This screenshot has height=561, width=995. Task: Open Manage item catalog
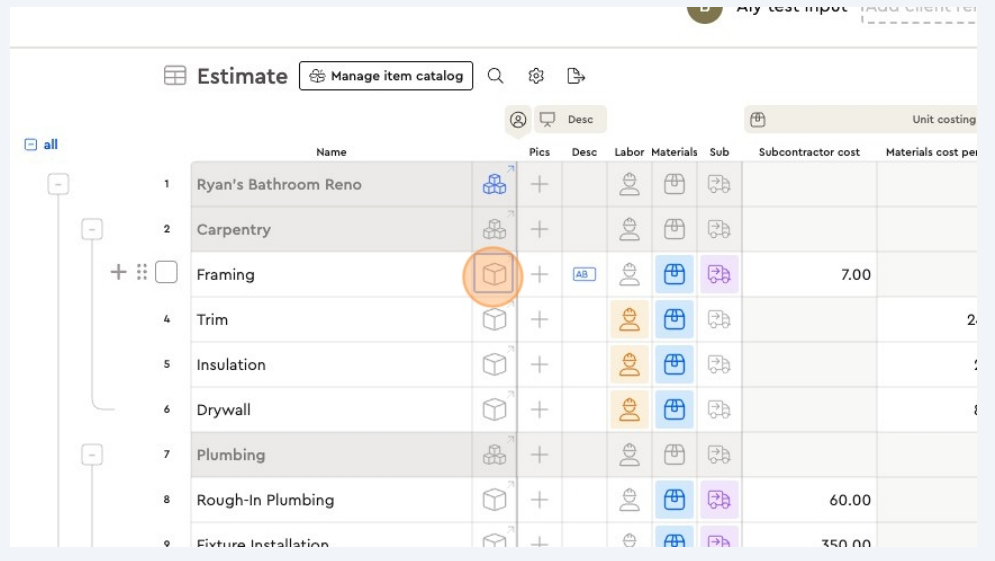click(386, 76)
